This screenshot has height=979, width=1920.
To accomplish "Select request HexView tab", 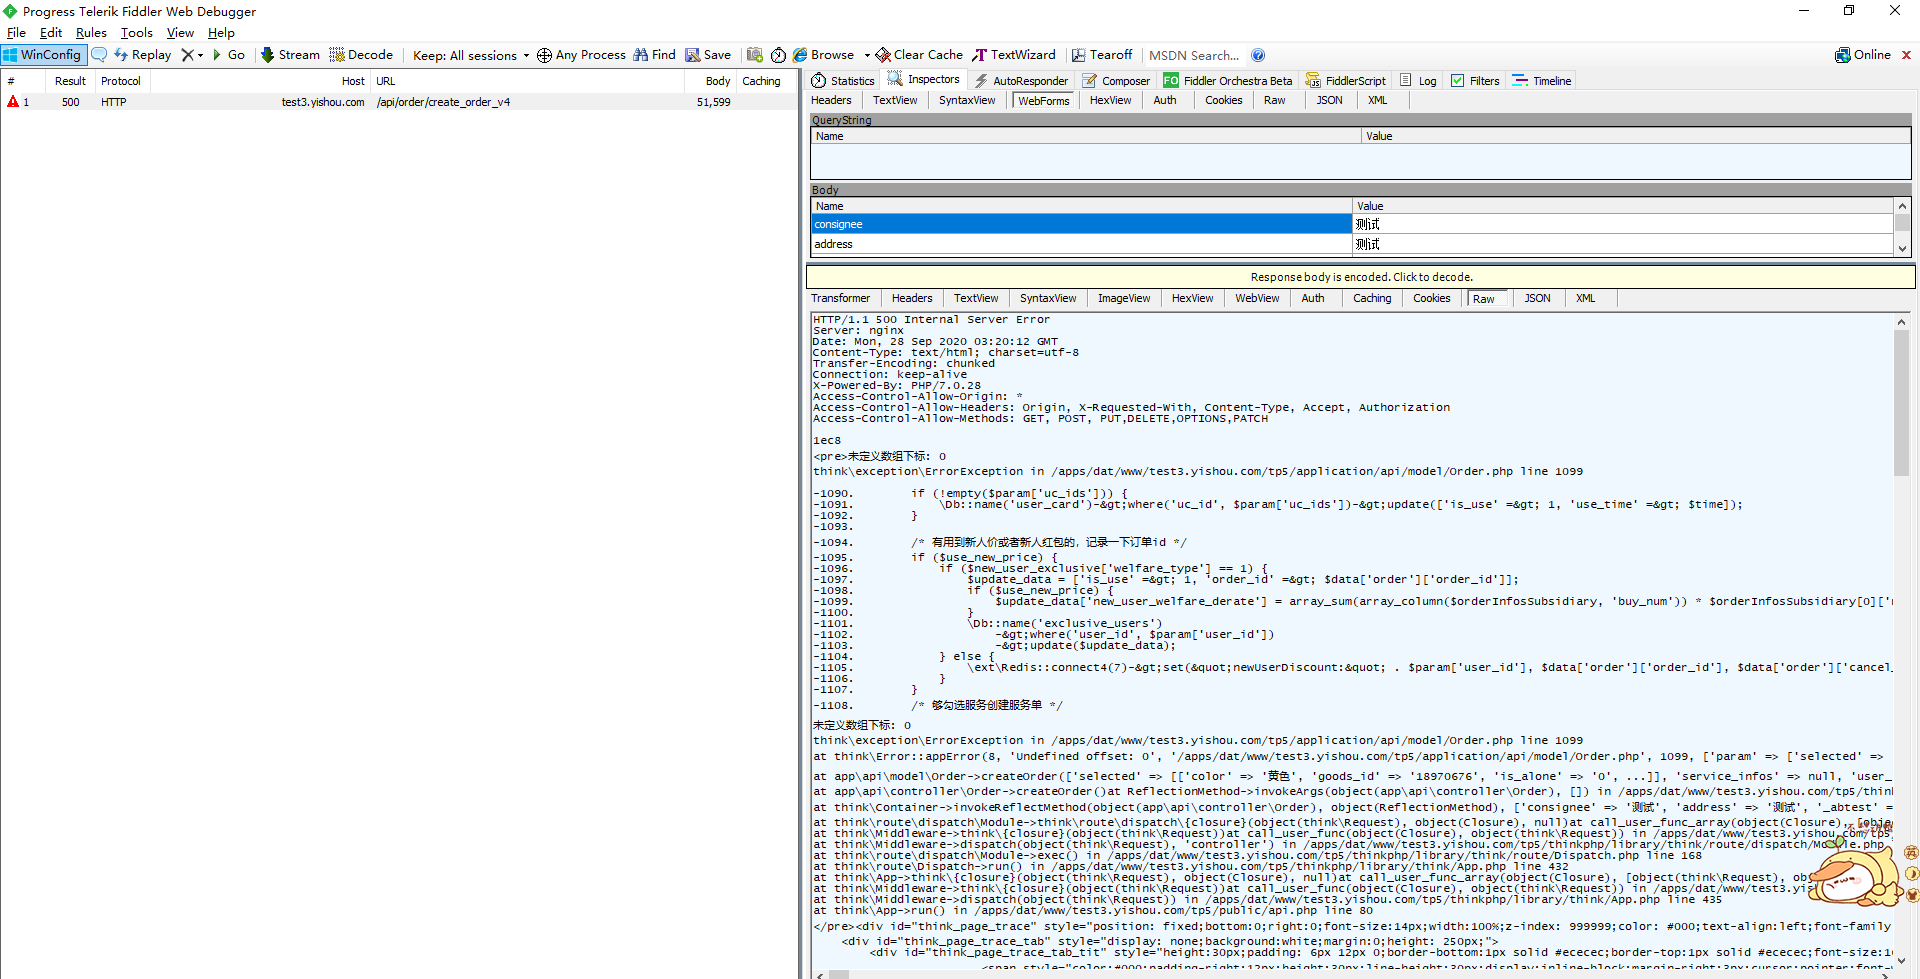I will pos(1110,100).
